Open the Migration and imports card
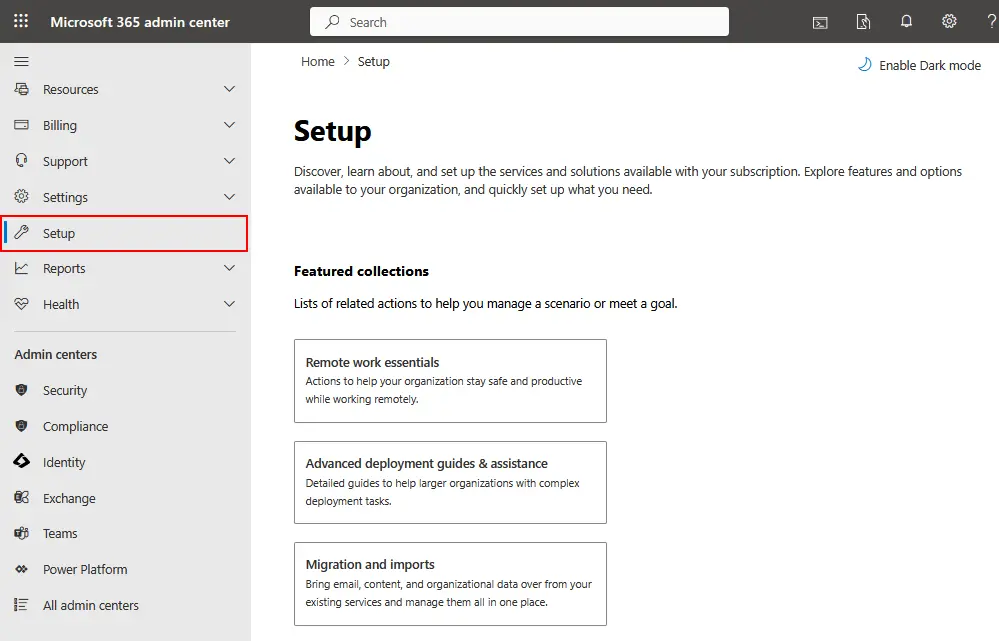 450,584
